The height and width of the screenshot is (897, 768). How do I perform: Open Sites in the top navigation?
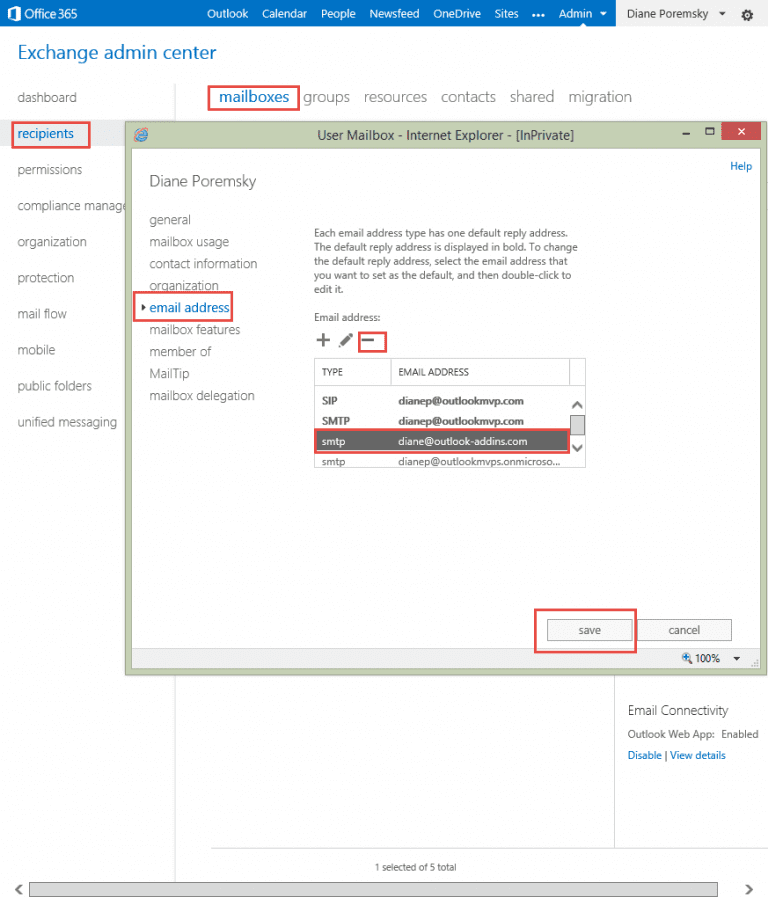tap(506, 14)
